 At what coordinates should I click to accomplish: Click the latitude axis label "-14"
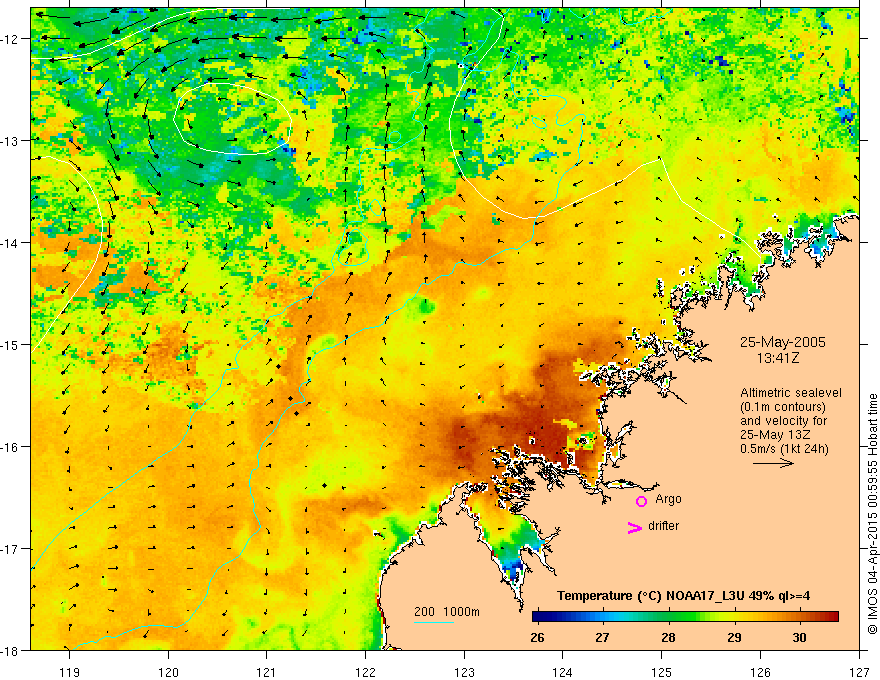[x=10, y=243]
